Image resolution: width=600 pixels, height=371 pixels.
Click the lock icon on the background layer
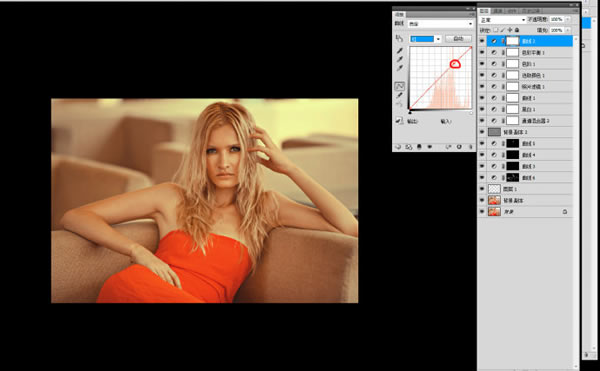click(x=565, y=212)
